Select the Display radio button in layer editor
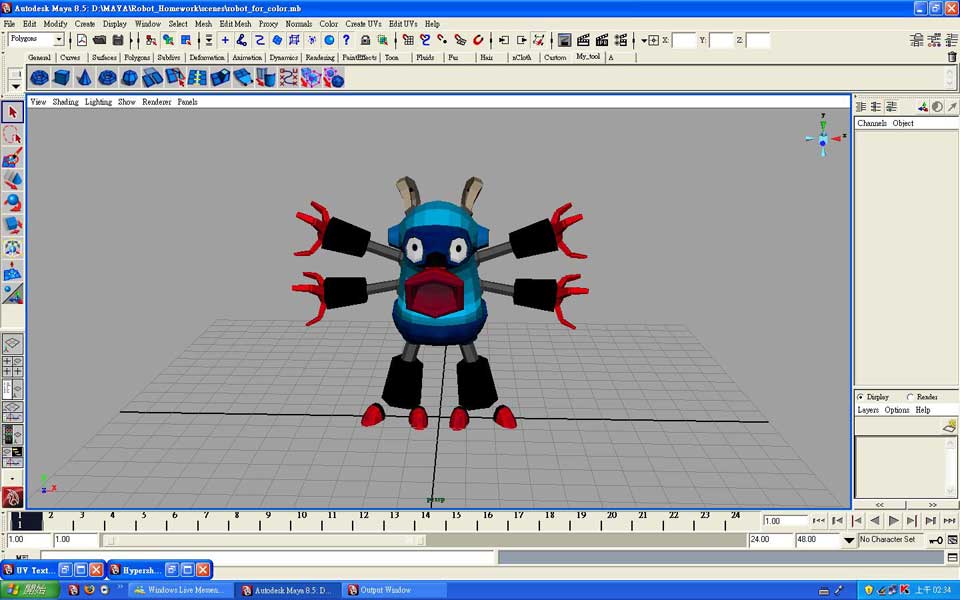This screenshot has height=600, width=960. pos(860,397)
